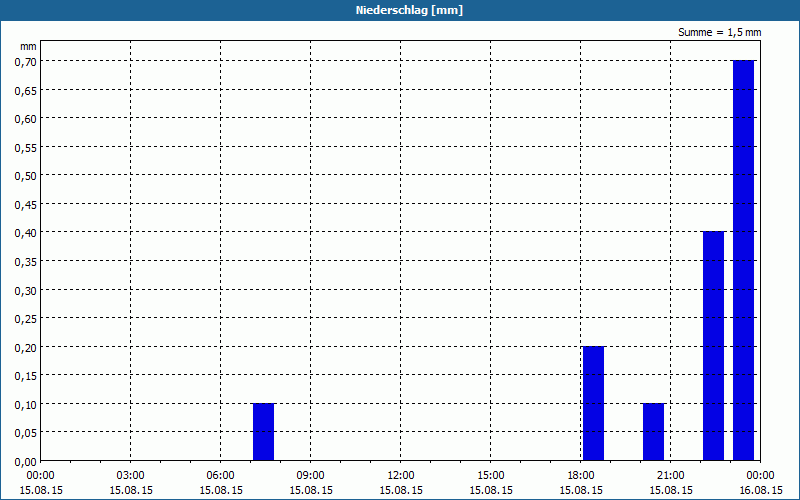Click the 18:00 time axis label
The width and height of the screenshot is (800, 500).
(581, 476)
